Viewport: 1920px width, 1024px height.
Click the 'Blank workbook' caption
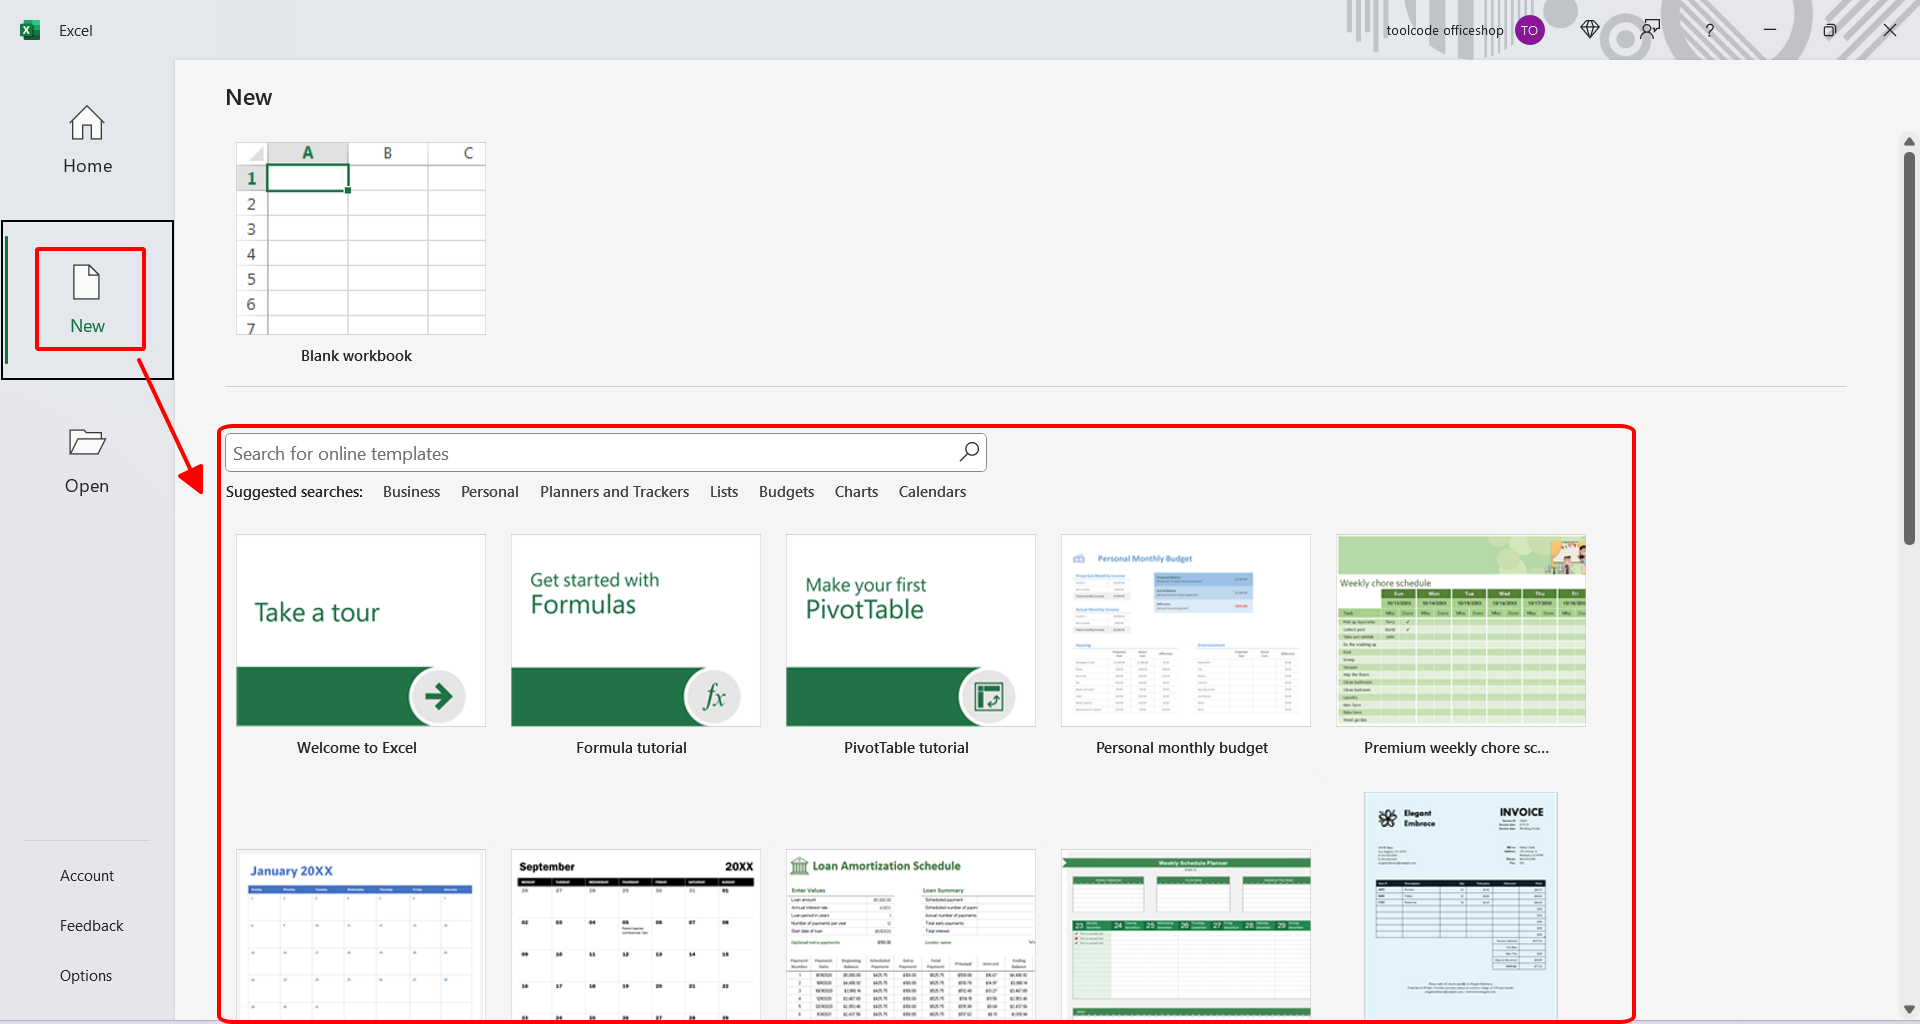(x=356, y=356)
